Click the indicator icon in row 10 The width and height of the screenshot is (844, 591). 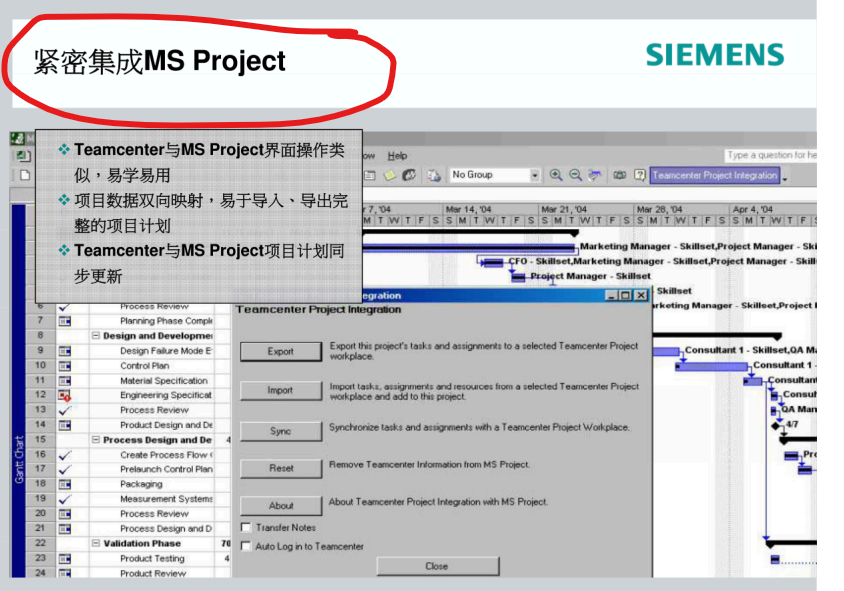point(65,366)
